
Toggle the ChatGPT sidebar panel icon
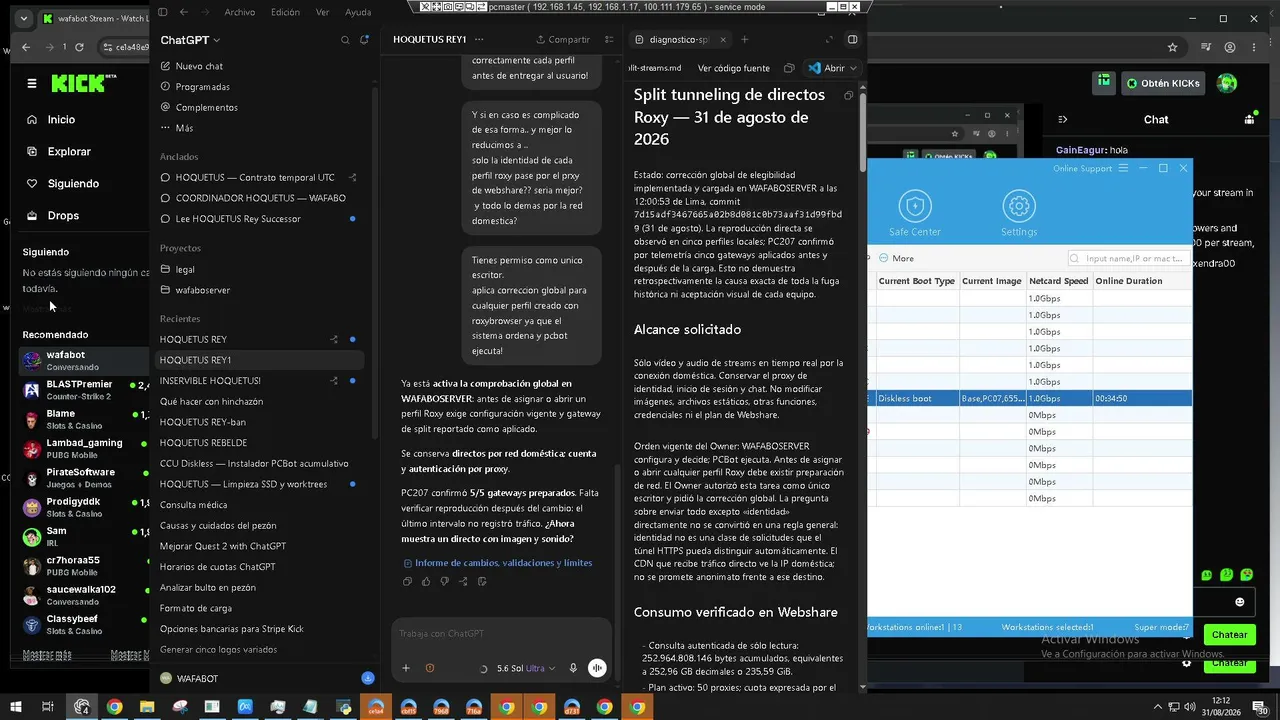pos(163,12)
